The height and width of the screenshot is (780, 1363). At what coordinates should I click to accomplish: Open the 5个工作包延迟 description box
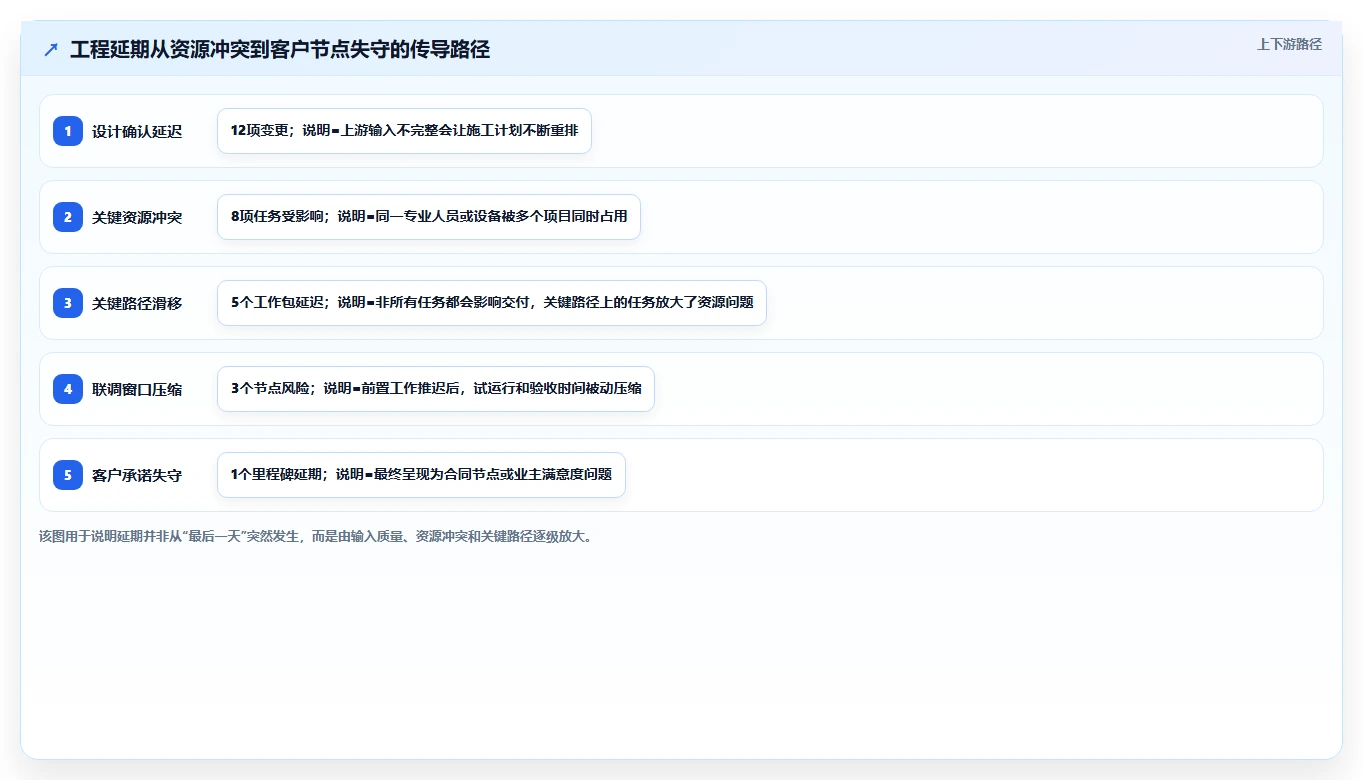tap(492, 303)
